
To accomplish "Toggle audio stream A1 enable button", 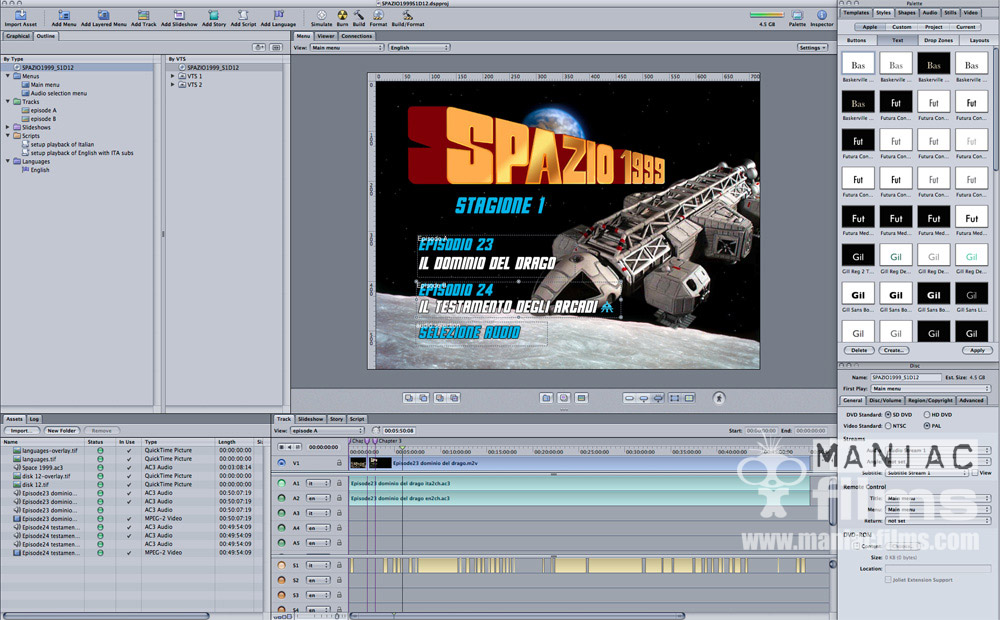I will (x=281, y=483).
